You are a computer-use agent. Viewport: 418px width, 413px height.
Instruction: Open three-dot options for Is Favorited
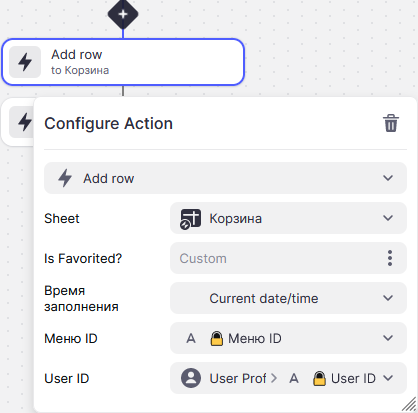click(x=390, y=258)
